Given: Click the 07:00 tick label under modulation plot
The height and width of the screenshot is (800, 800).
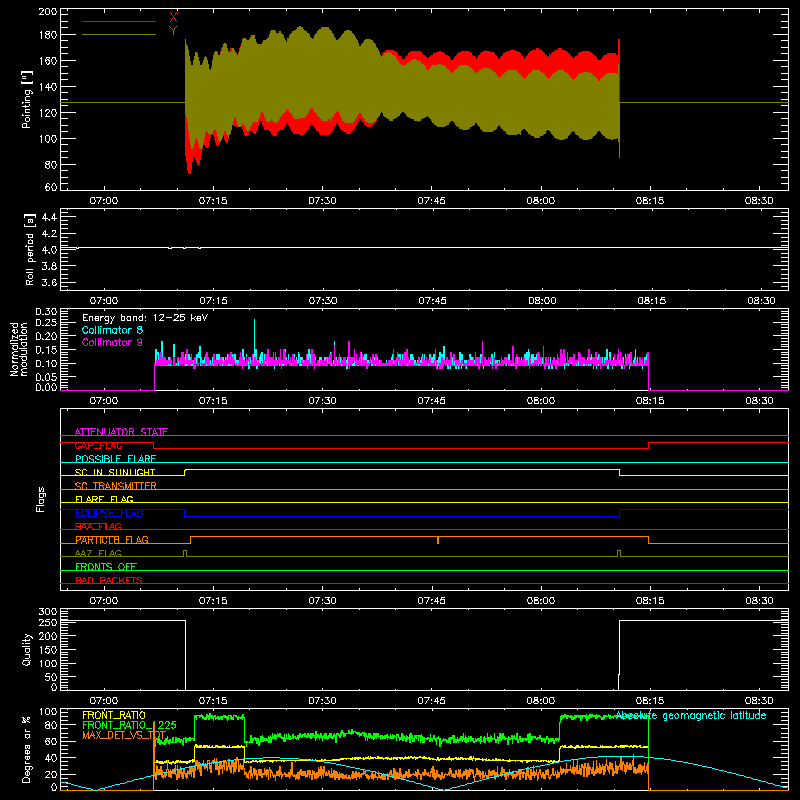Looking at the screenshot, I should (x=104, y=401).
